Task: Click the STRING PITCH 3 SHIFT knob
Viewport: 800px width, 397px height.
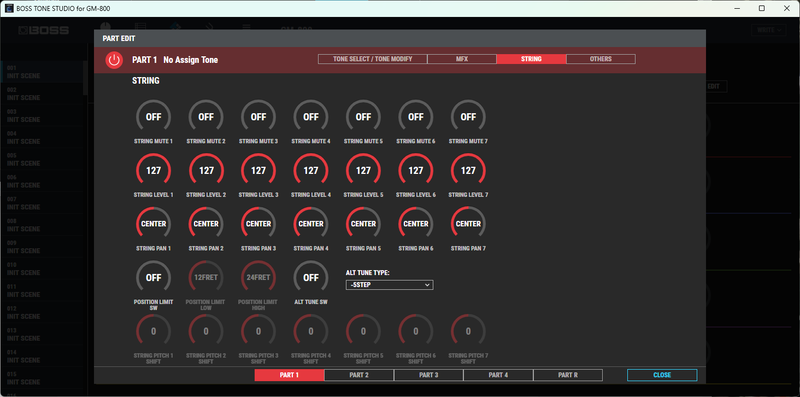Action: click(x=259, y=331)
